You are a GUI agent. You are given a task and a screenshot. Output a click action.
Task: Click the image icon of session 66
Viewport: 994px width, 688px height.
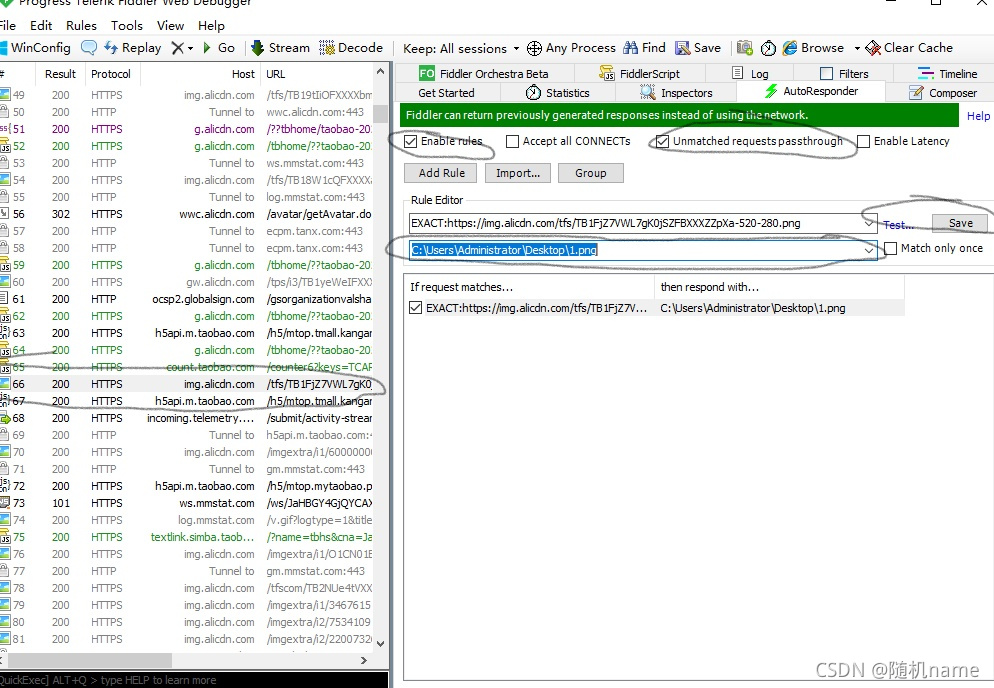[4, 384]
